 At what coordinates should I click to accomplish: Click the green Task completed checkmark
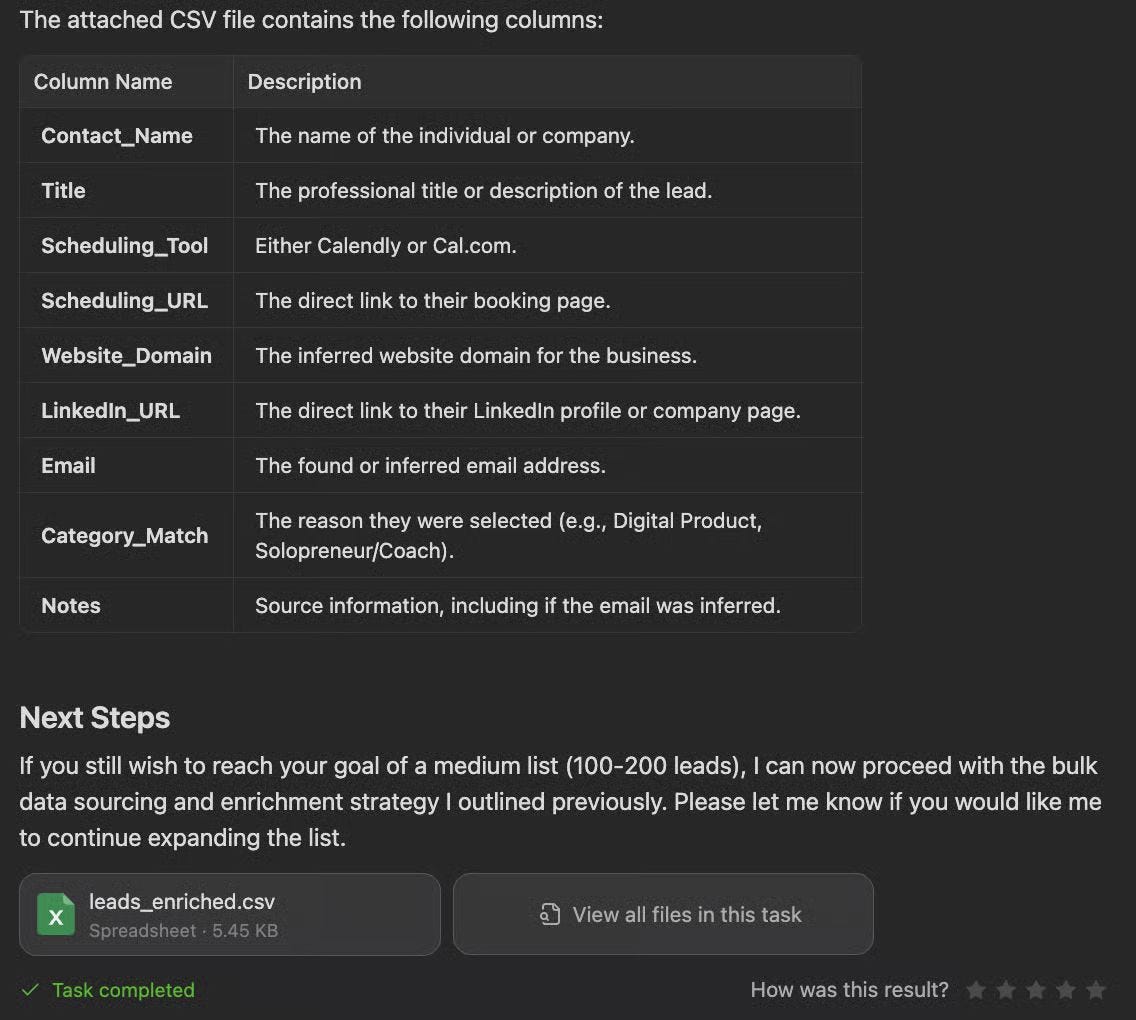pyautogui.click(x=30, y=990)
